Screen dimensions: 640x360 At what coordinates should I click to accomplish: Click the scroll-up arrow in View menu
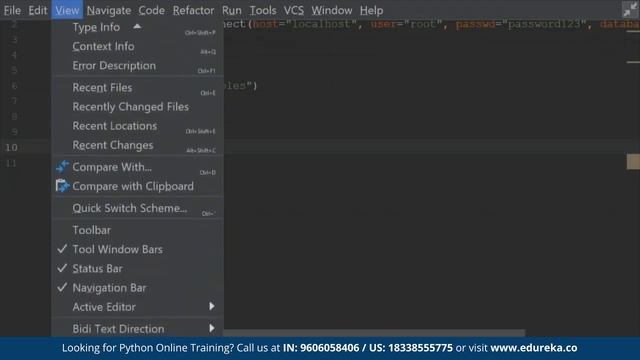coord(137,27)
